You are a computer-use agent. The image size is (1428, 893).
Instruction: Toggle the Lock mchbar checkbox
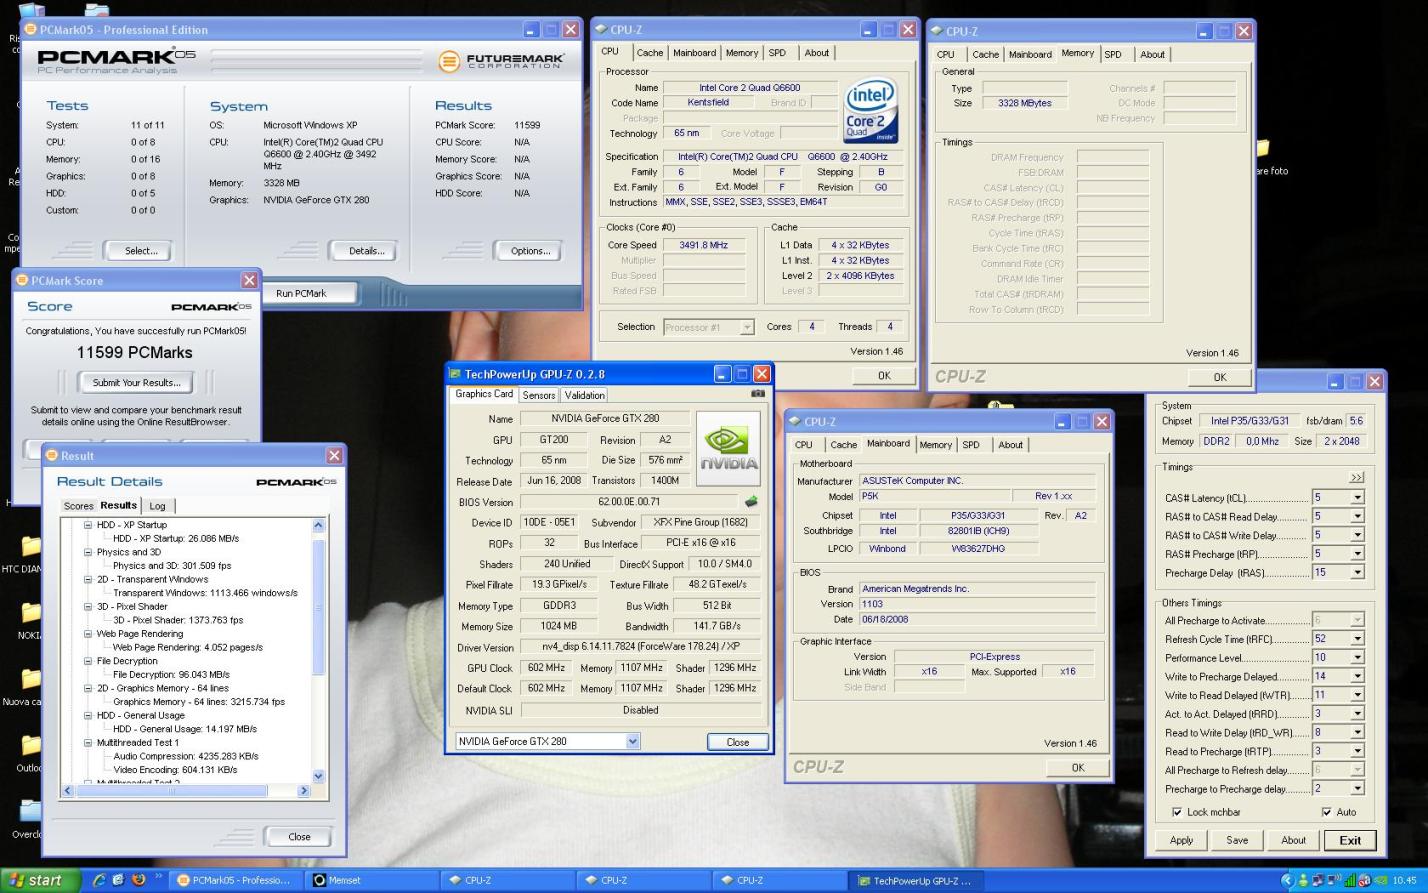coord(1177,812)
